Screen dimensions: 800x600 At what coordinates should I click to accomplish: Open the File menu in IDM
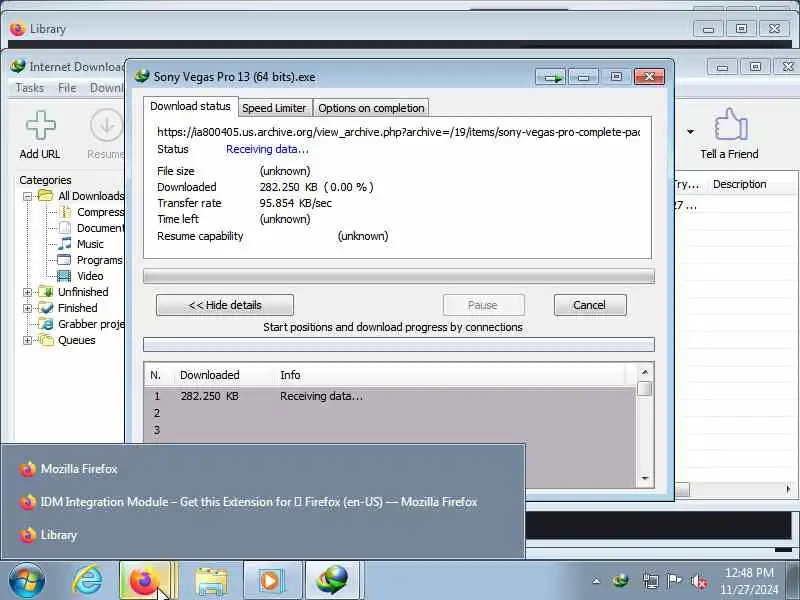pyautogui.click(x=67, y=88)
